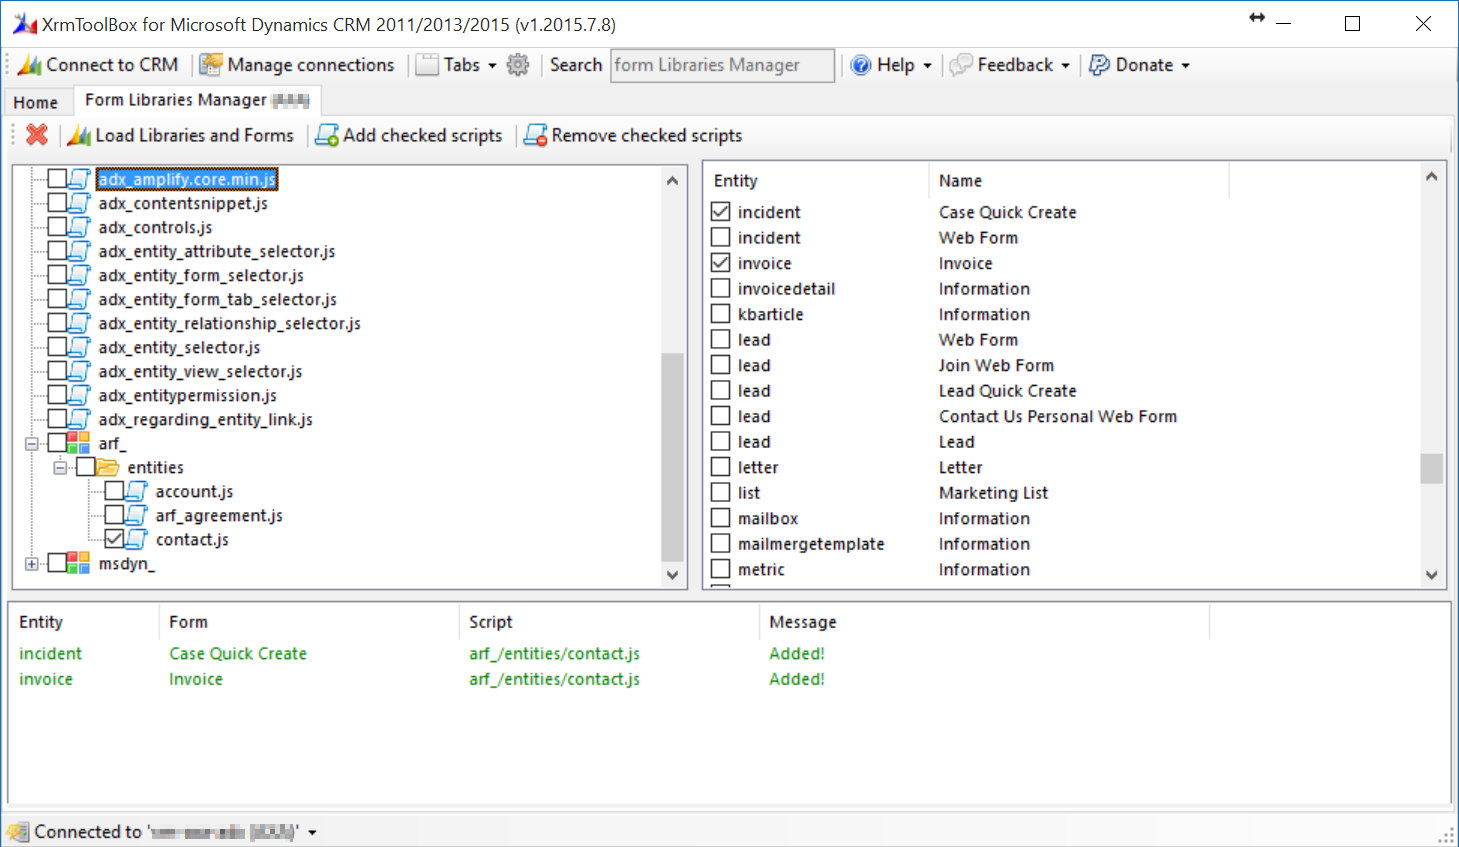
Task: Open the connection dropdown in status bar
Action: (x=312, y=832)
